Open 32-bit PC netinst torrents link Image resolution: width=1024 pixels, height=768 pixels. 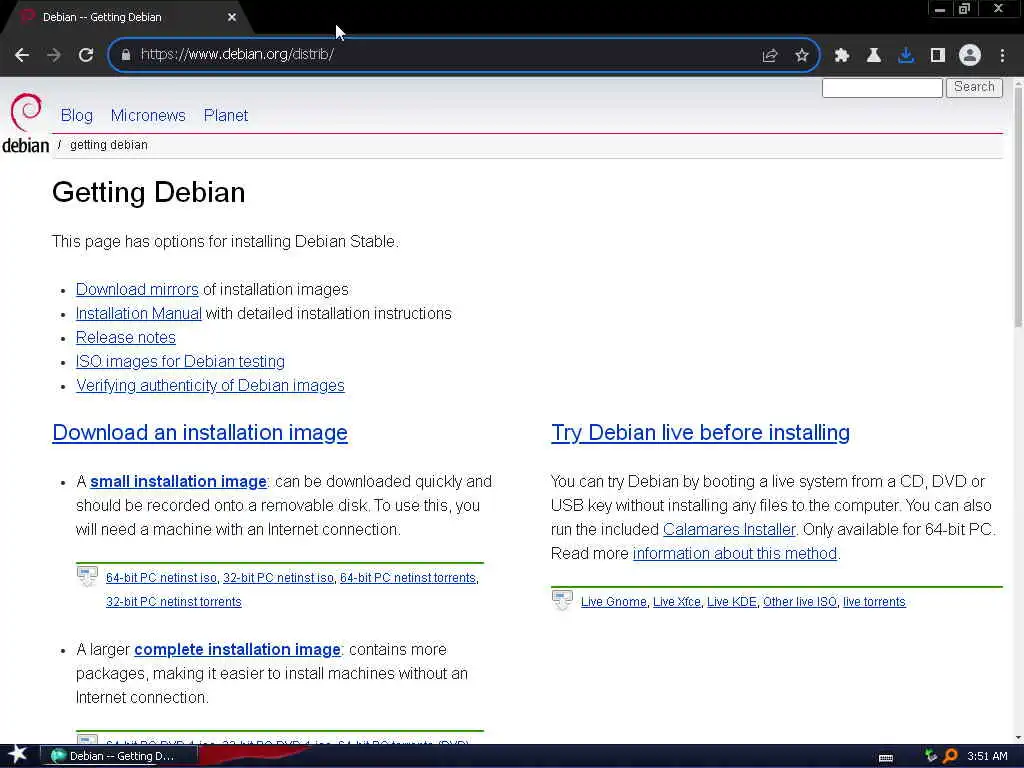click(x=174, y=601)
